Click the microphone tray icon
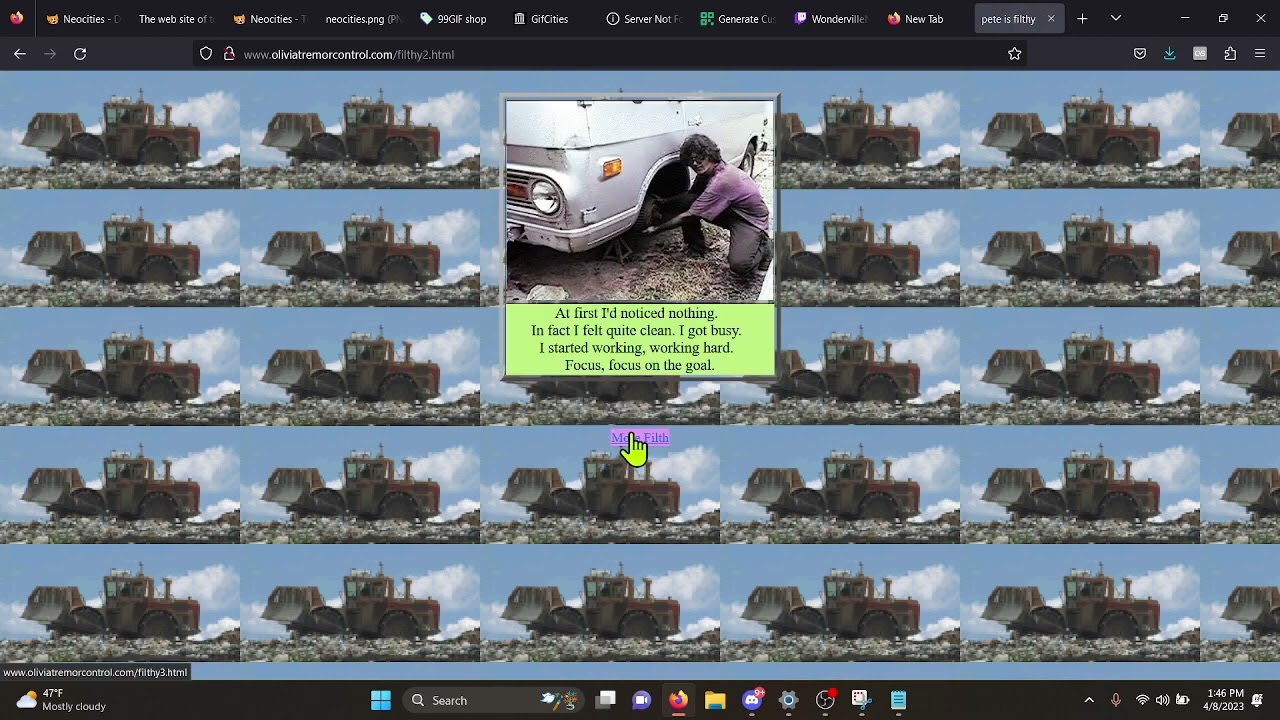Screen dimensions: 1280x720 pos(1116,700)
